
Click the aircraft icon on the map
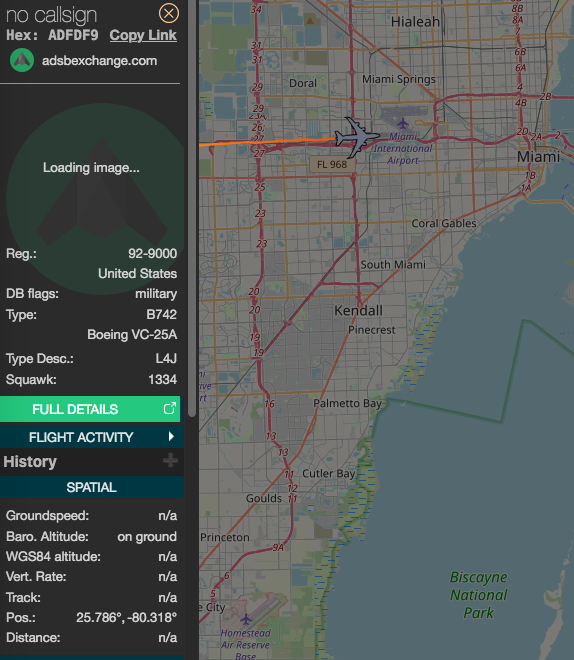(x=357, y=137)
